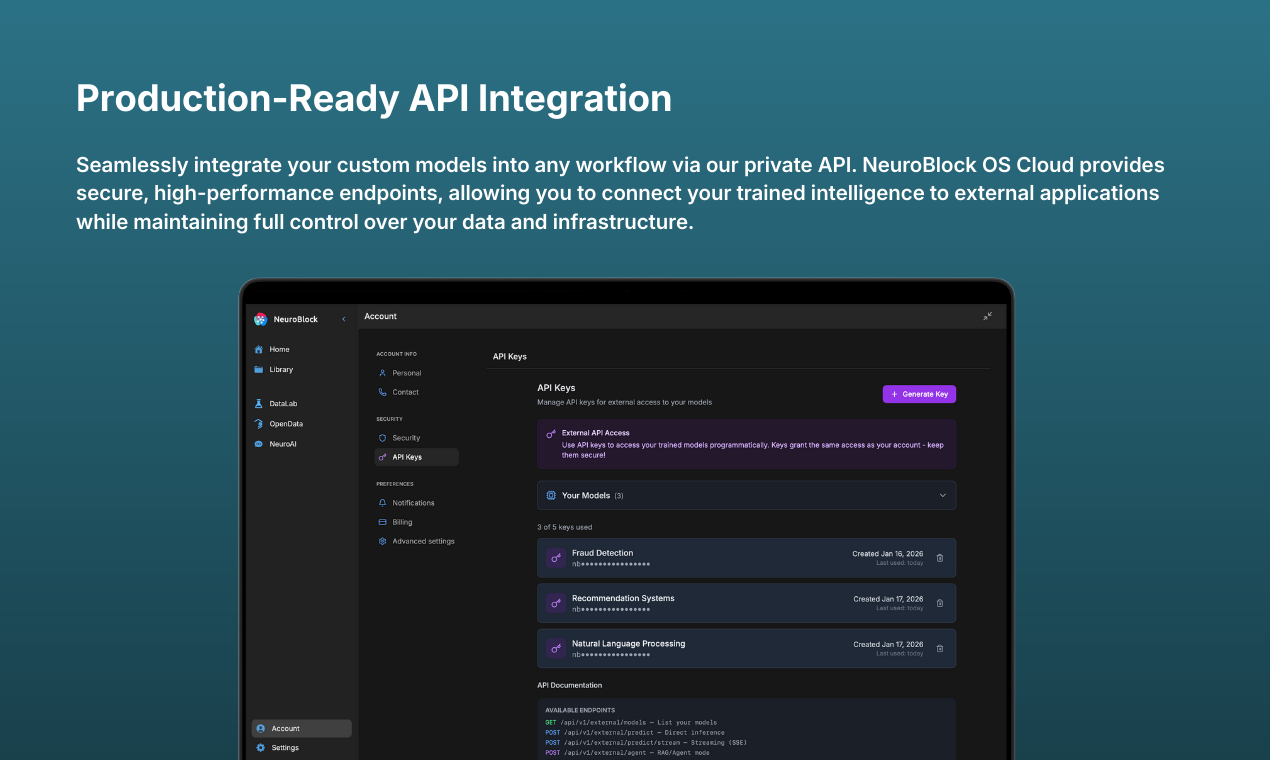Delete the Fraud Detection key

(x=940, y=558)
